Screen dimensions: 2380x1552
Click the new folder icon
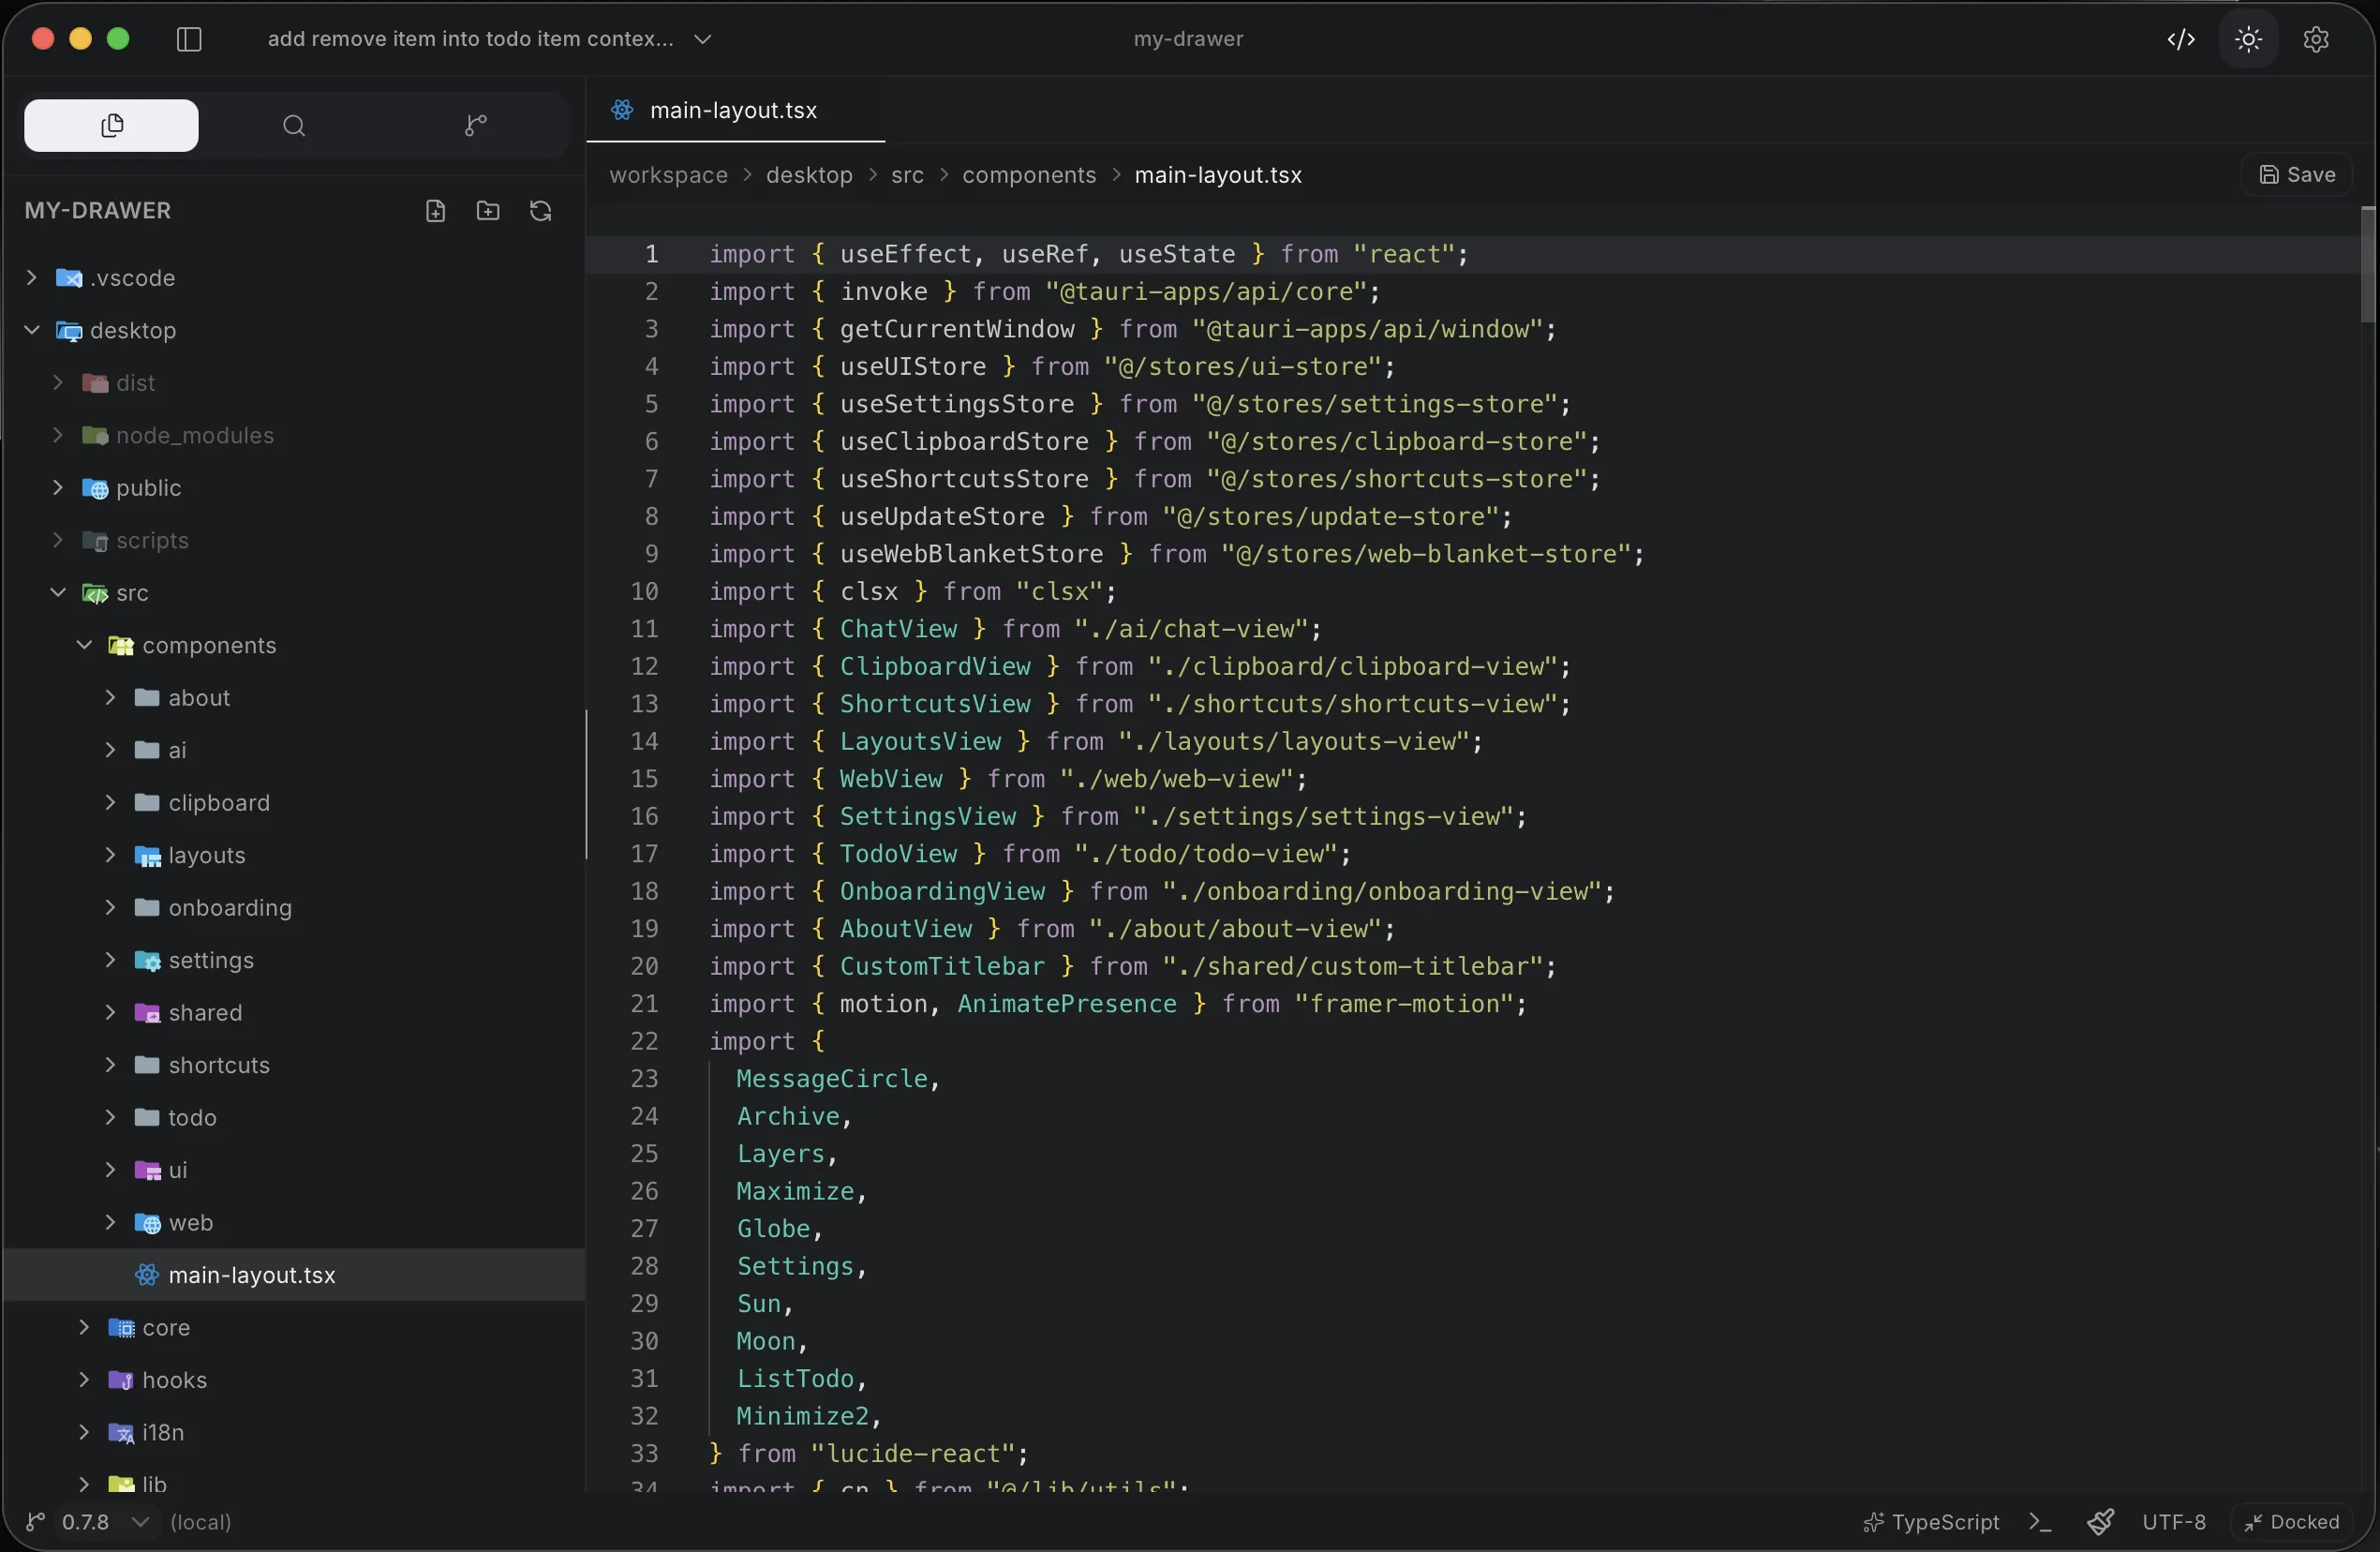click(x=488, y=211)
